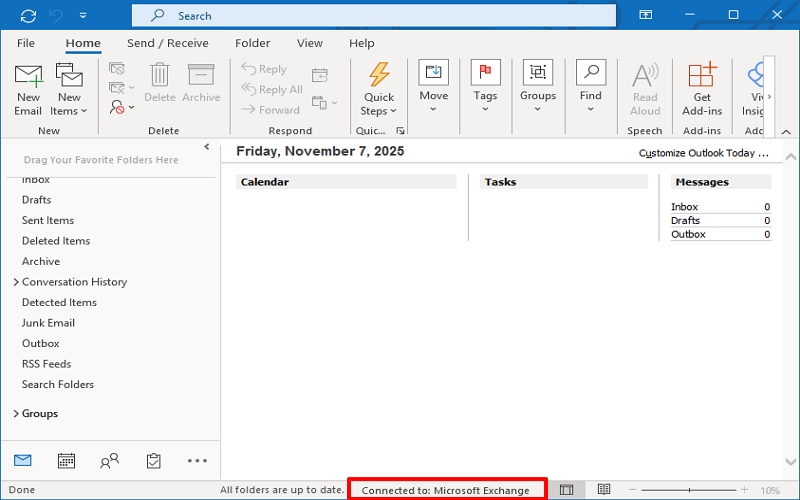This screenshot has width=800, height=500.
Task: Click the Normal view icon in status bar
Action: (x=566, y=490)
